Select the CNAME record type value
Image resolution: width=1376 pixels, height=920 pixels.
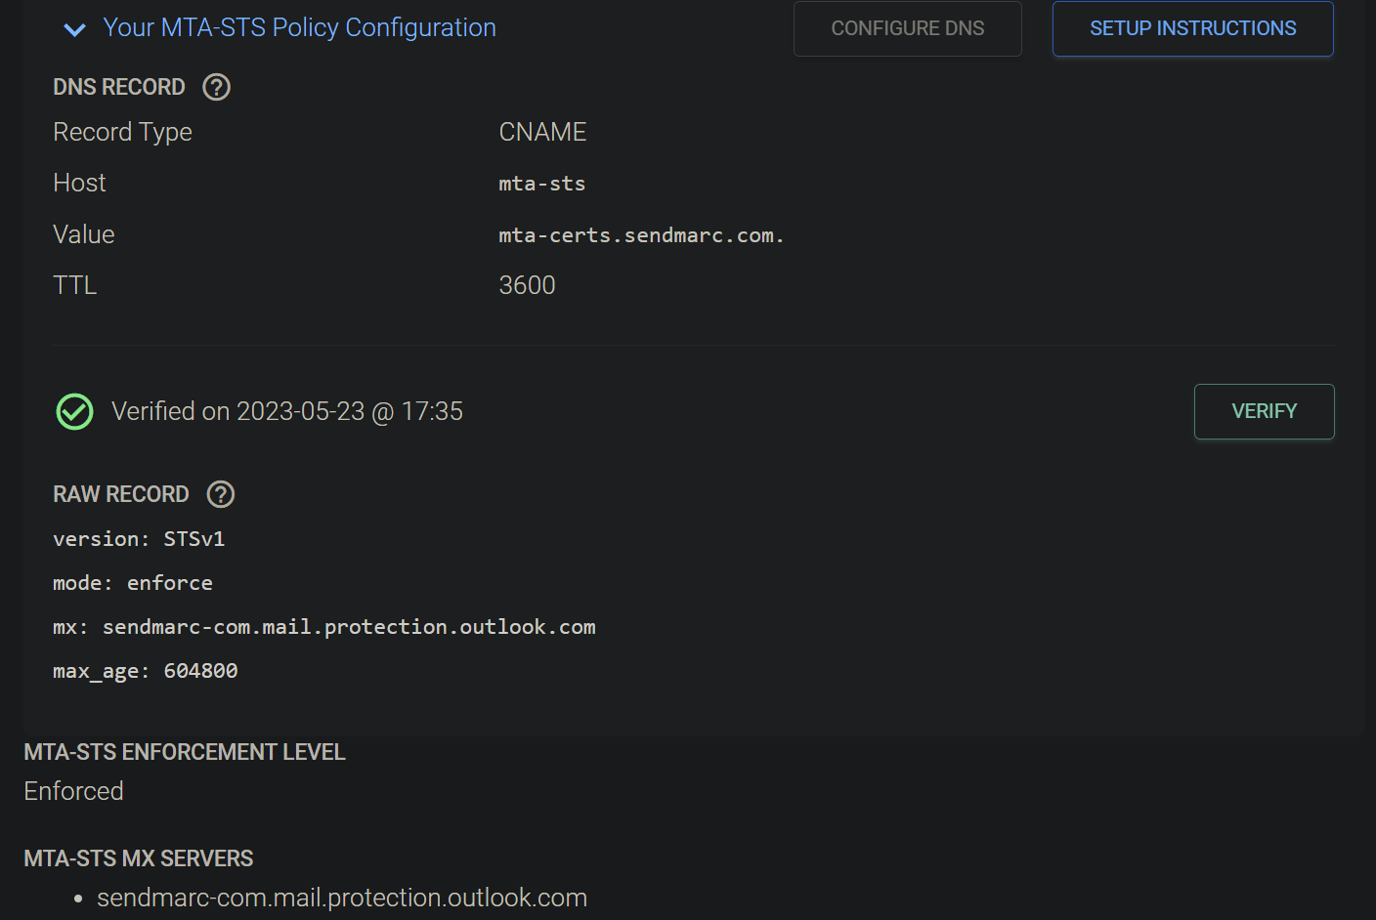click(x=542, y=131)
